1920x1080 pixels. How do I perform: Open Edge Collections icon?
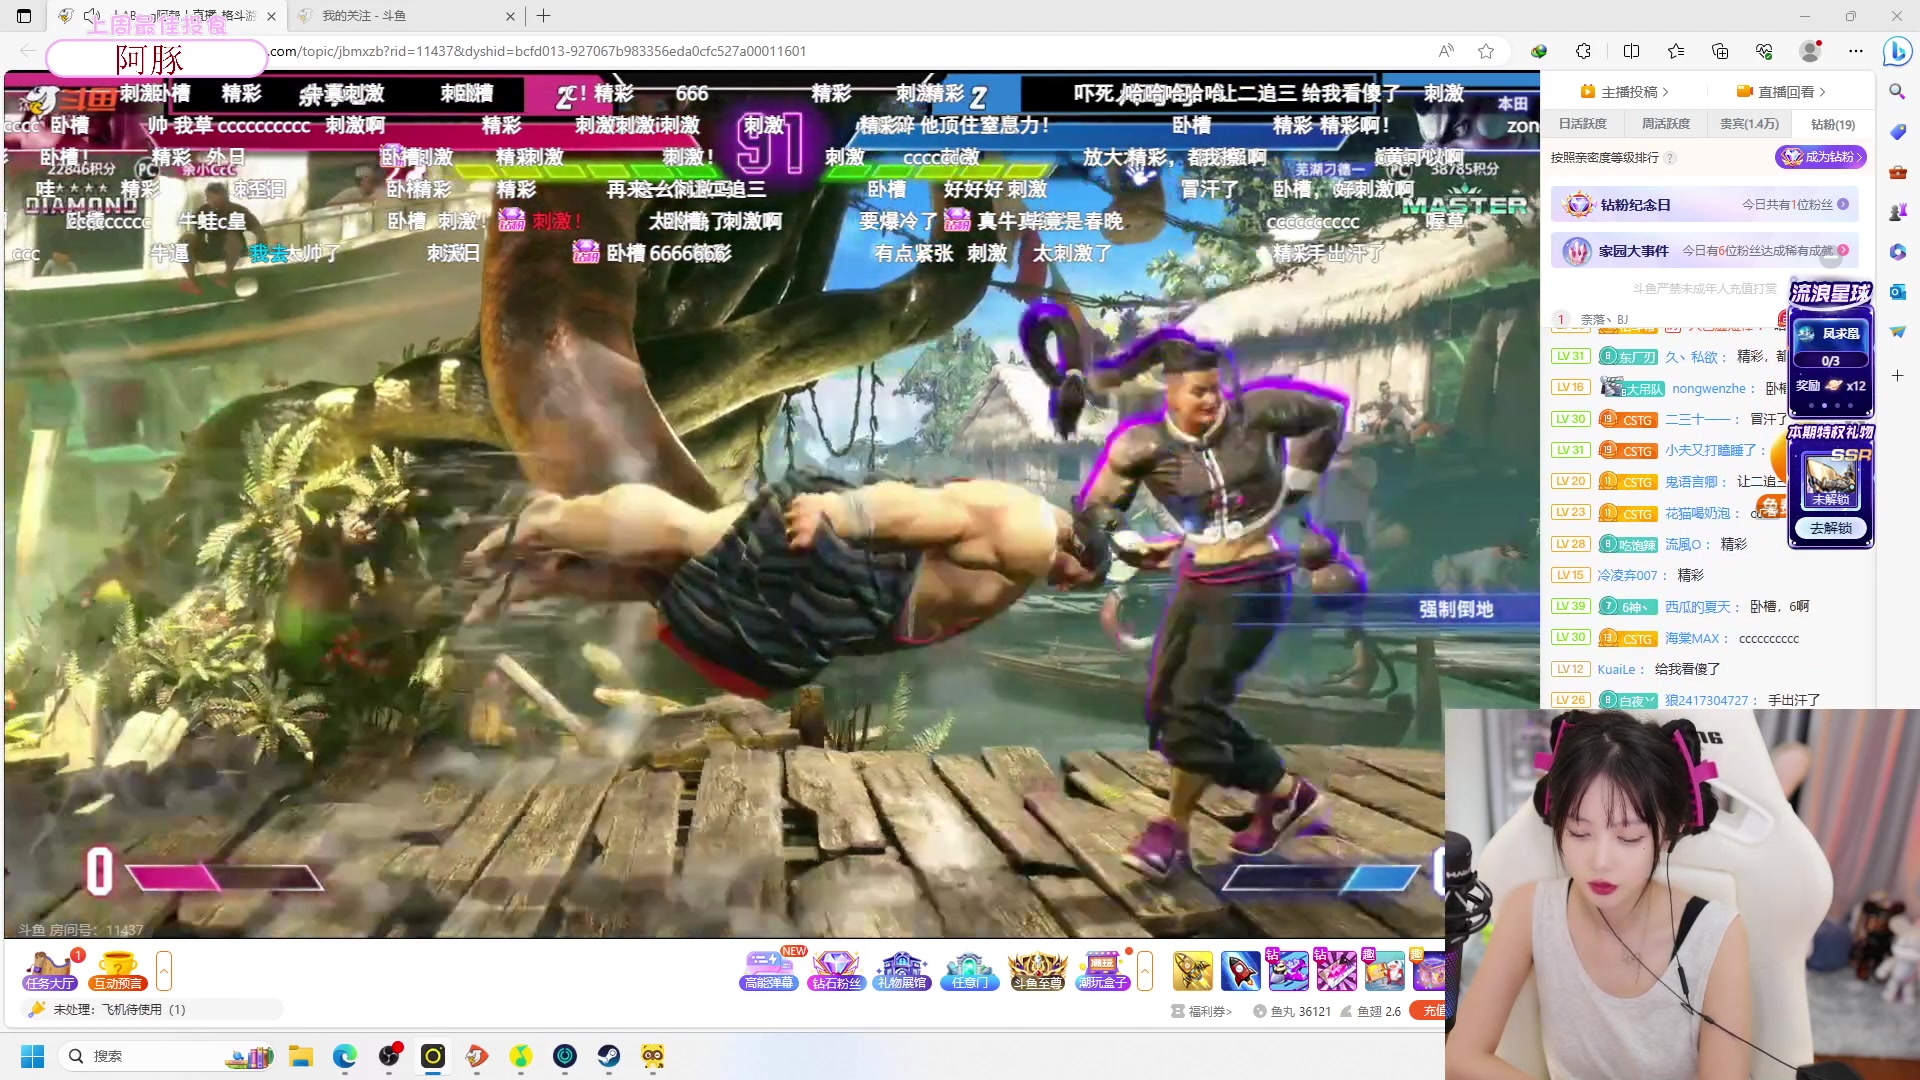pyautogui.click(x=1720, y=51)
